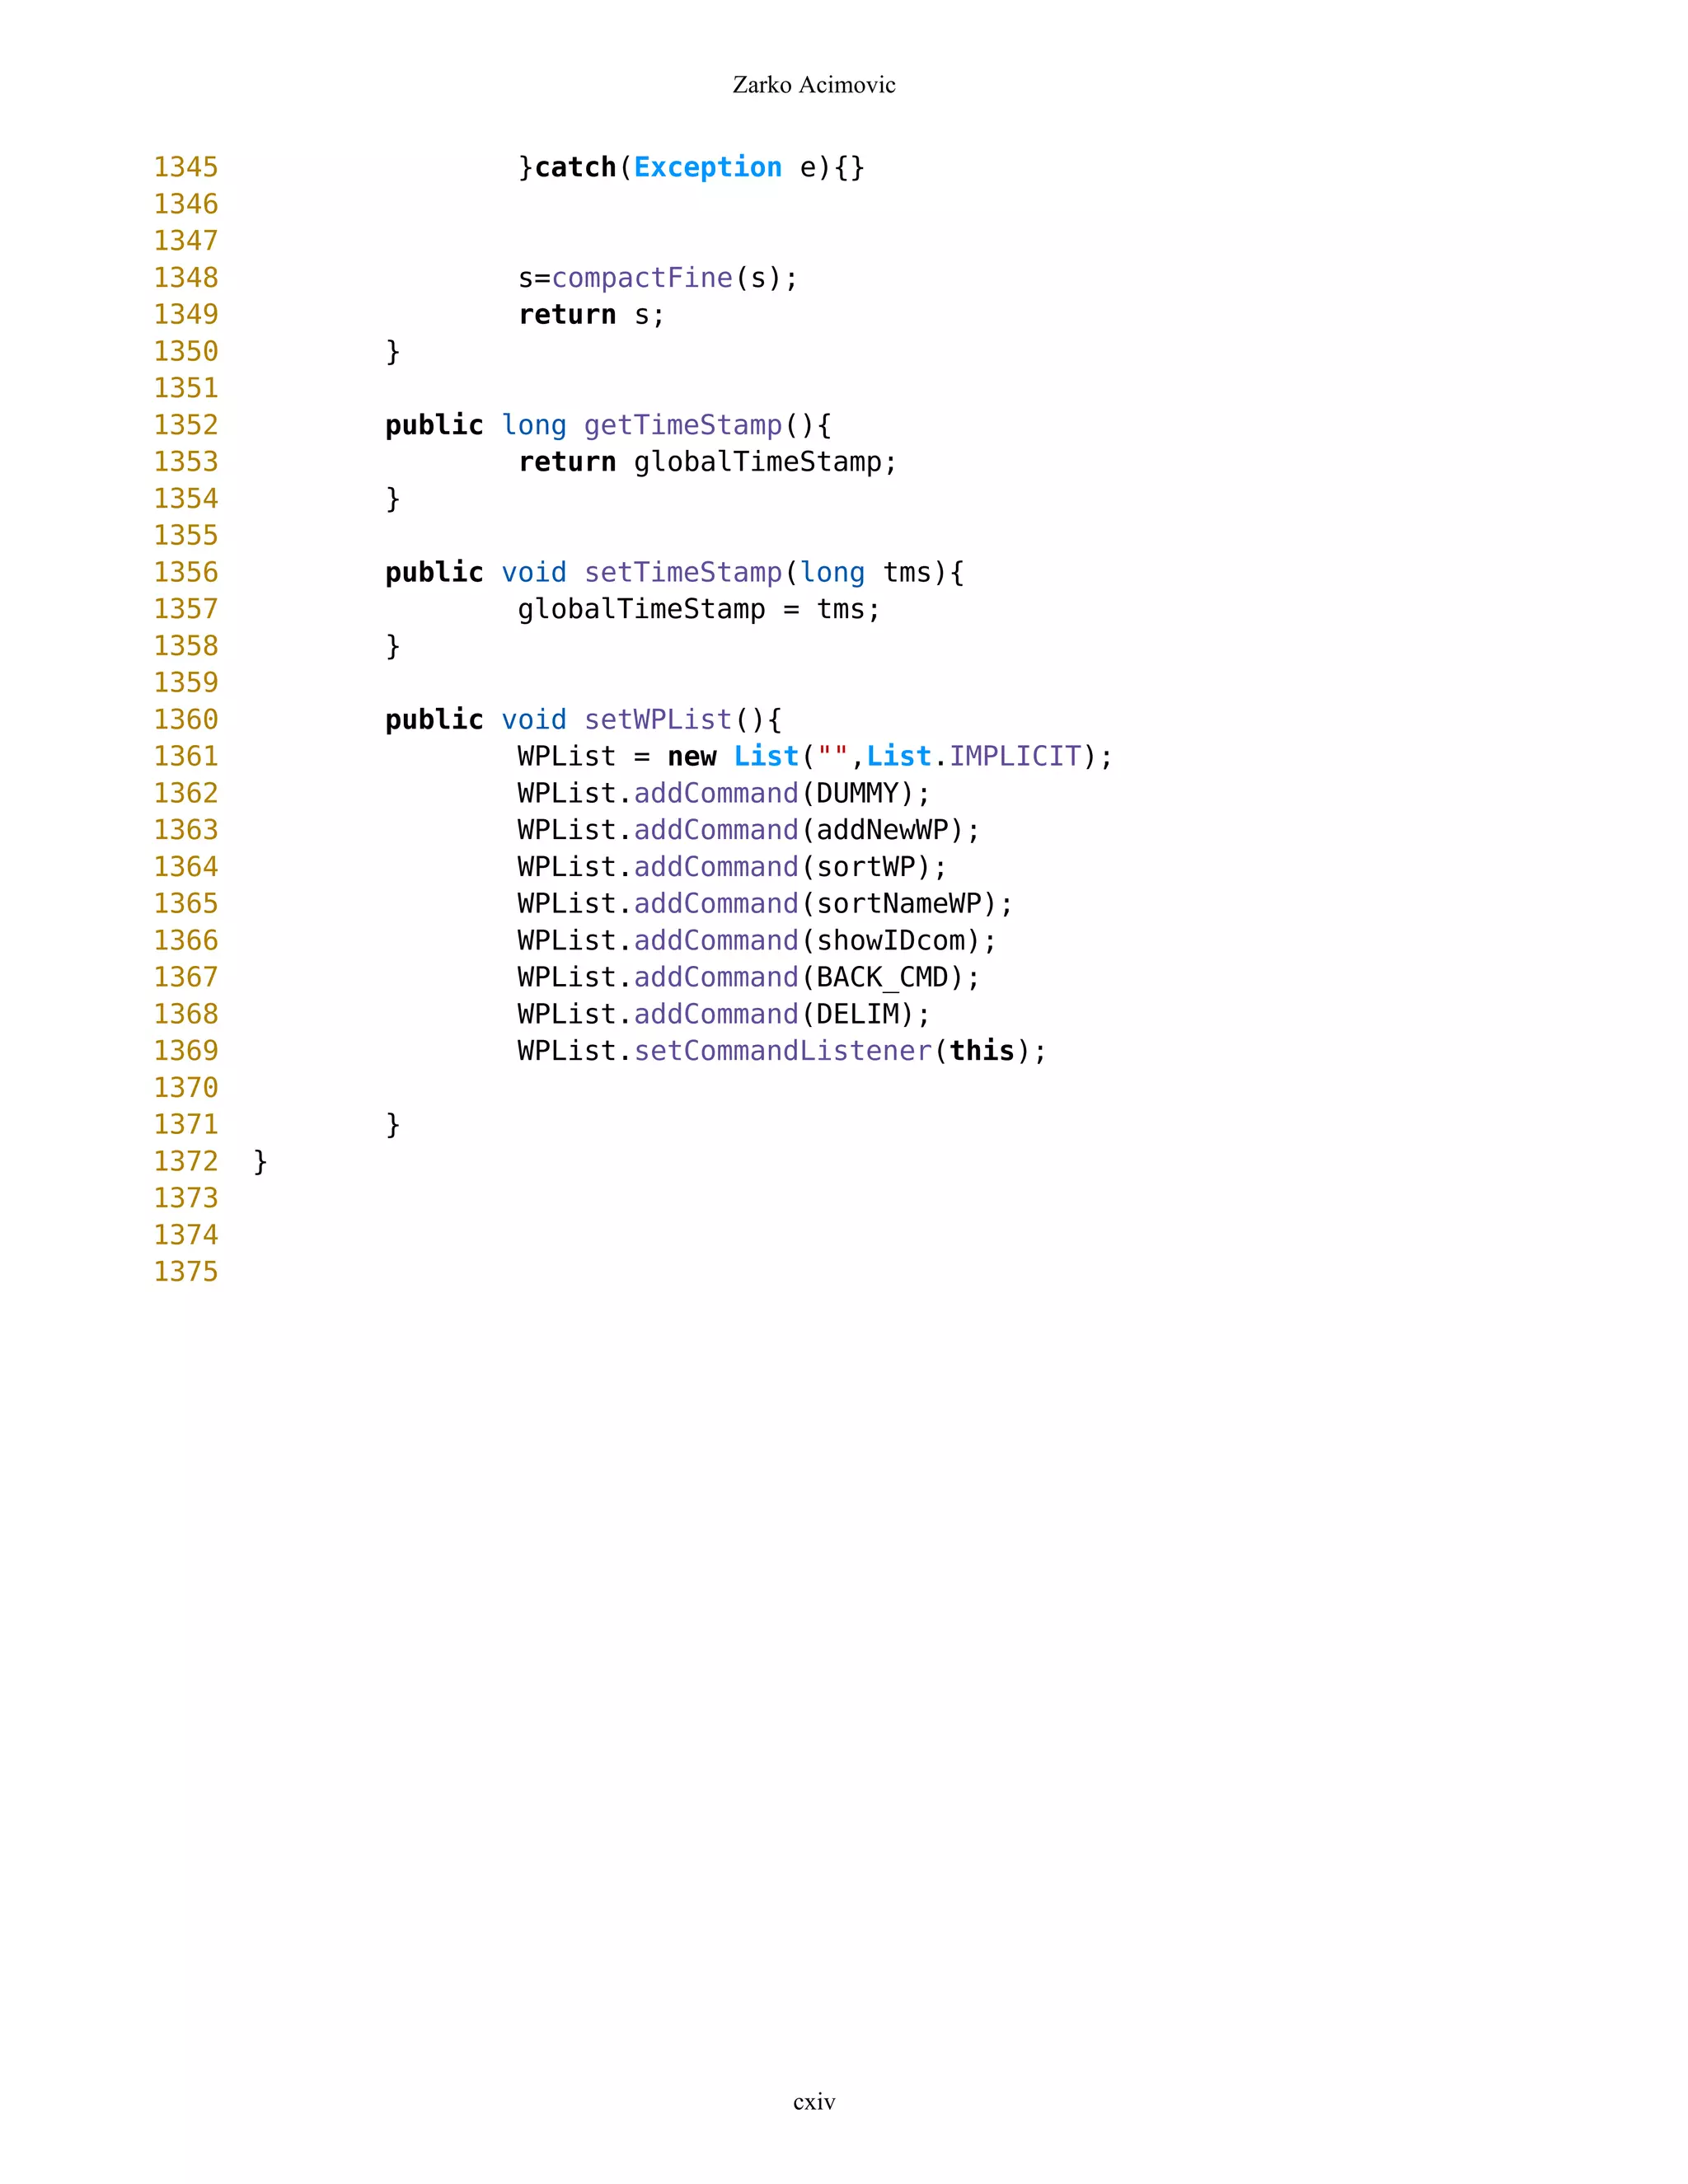Viewport: 1688px width, 2184px height.
Task: Click 'globalTimeStamp = tms;' on line 1357
Action: [699, 609]
